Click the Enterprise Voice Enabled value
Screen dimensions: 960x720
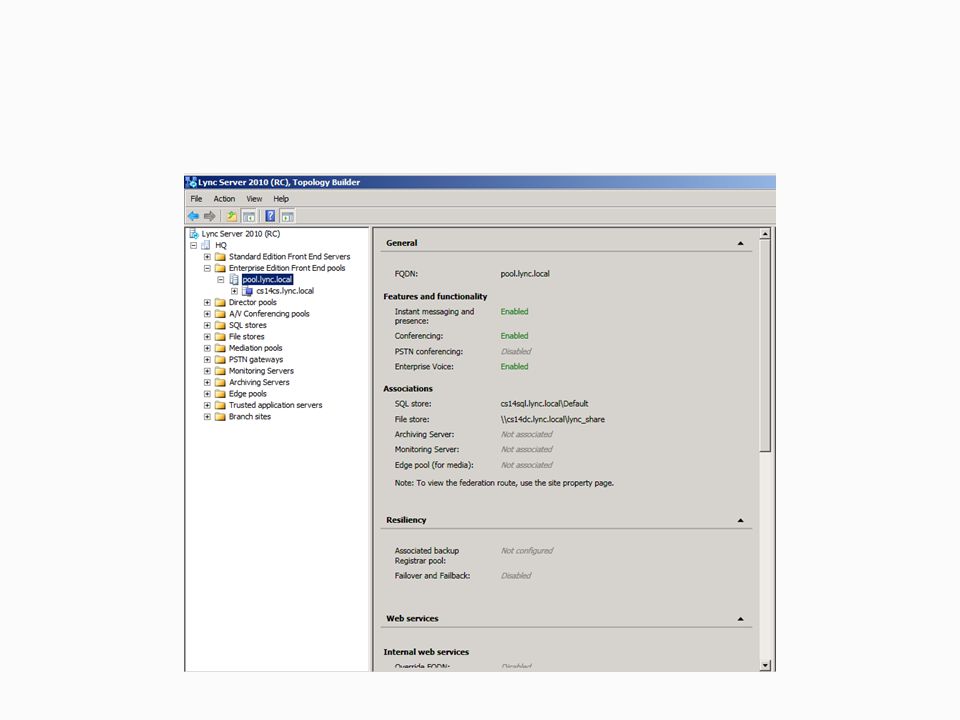point(514,367)
